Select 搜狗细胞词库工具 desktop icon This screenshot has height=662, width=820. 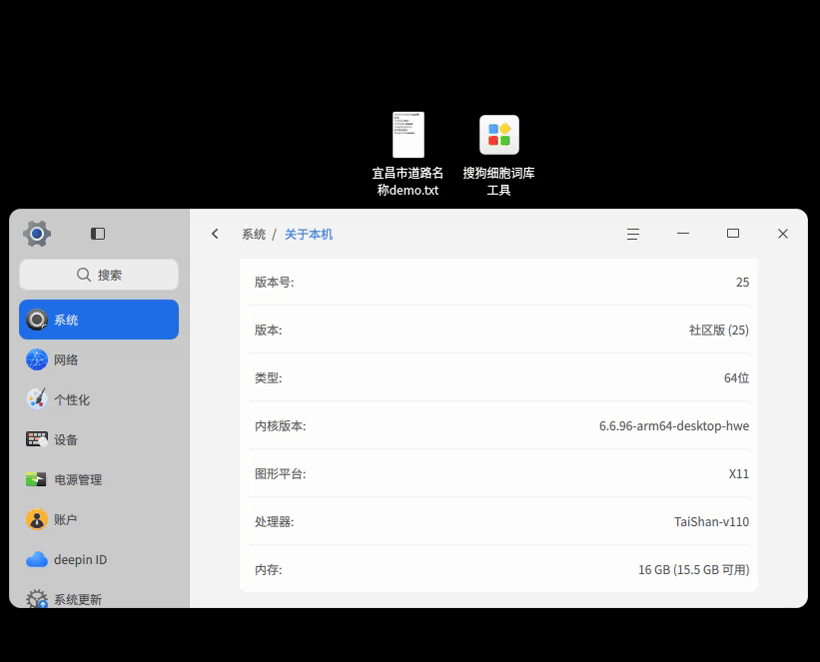point(499,155)
